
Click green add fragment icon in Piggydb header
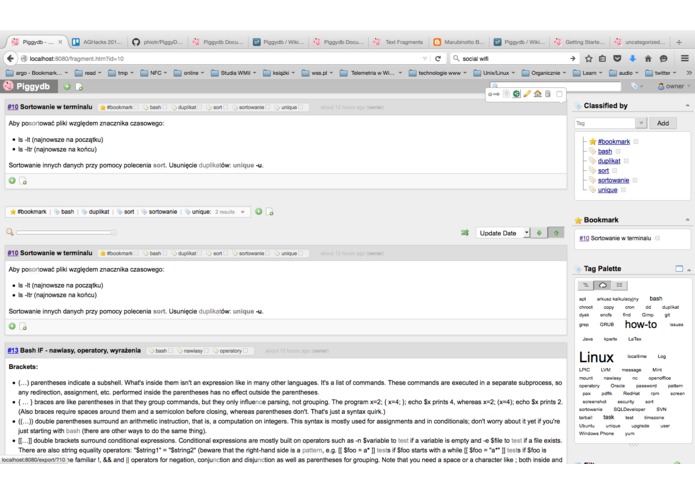pos(67,87)
